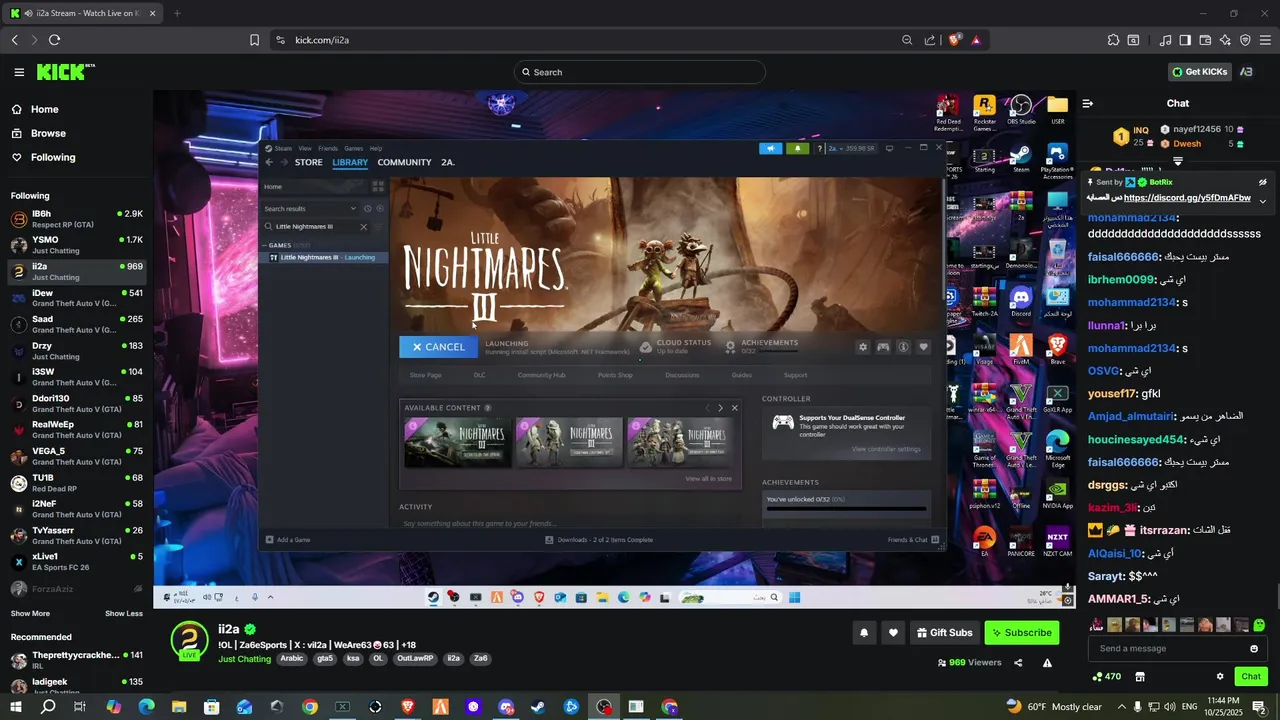Click the green Subscribe button

pos(1021,632)
